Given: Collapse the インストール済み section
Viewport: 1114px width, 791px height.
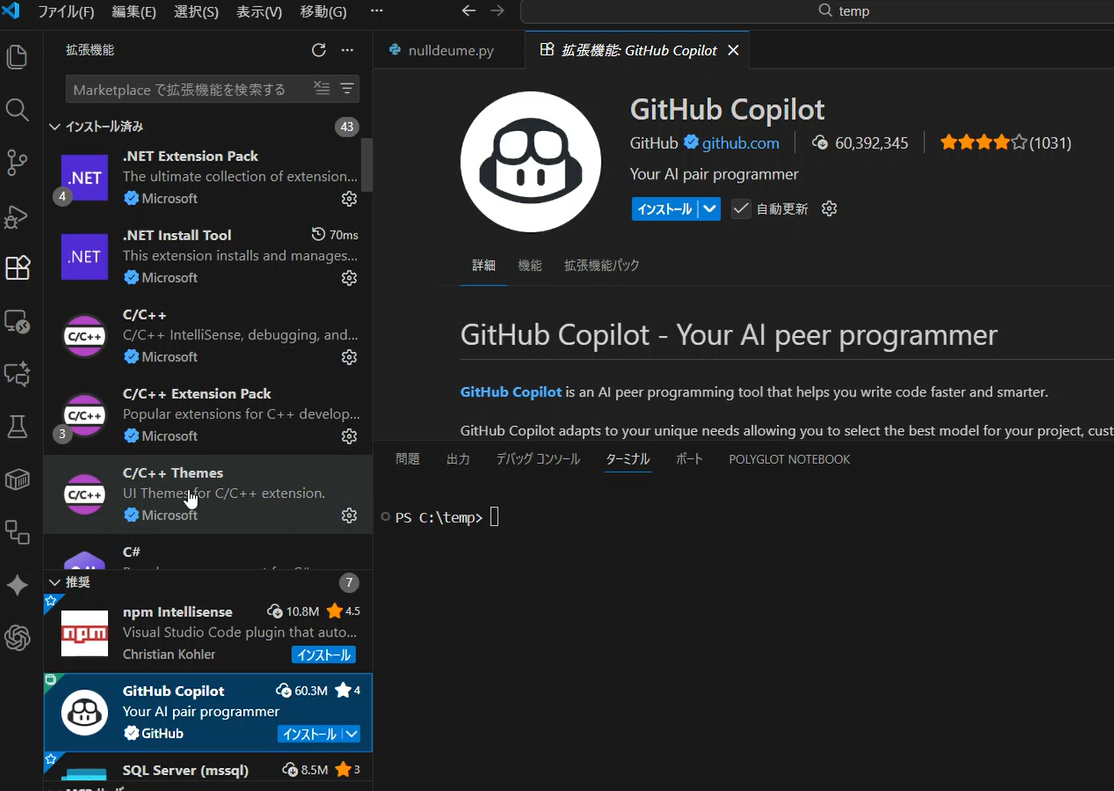Looking at the screenshot, I should point(55,126).
